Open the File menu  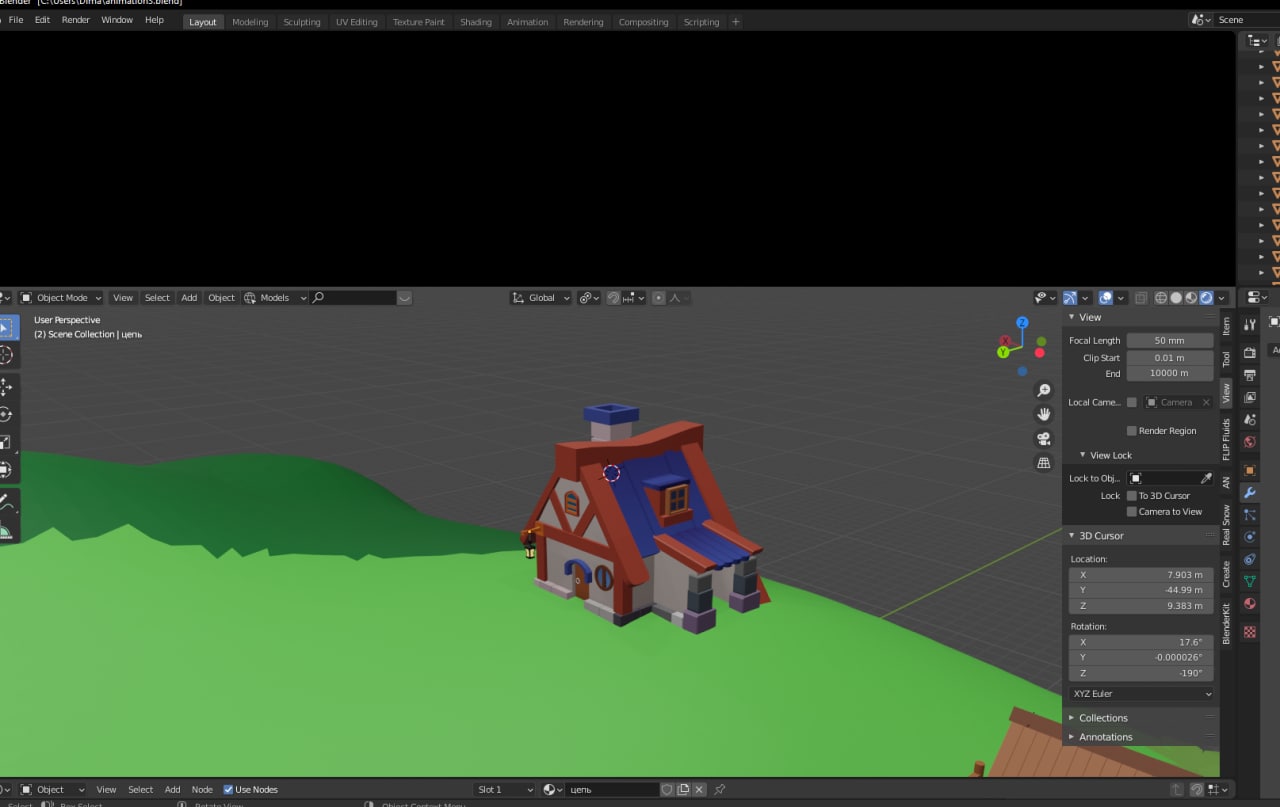click(x=16, y=20)
